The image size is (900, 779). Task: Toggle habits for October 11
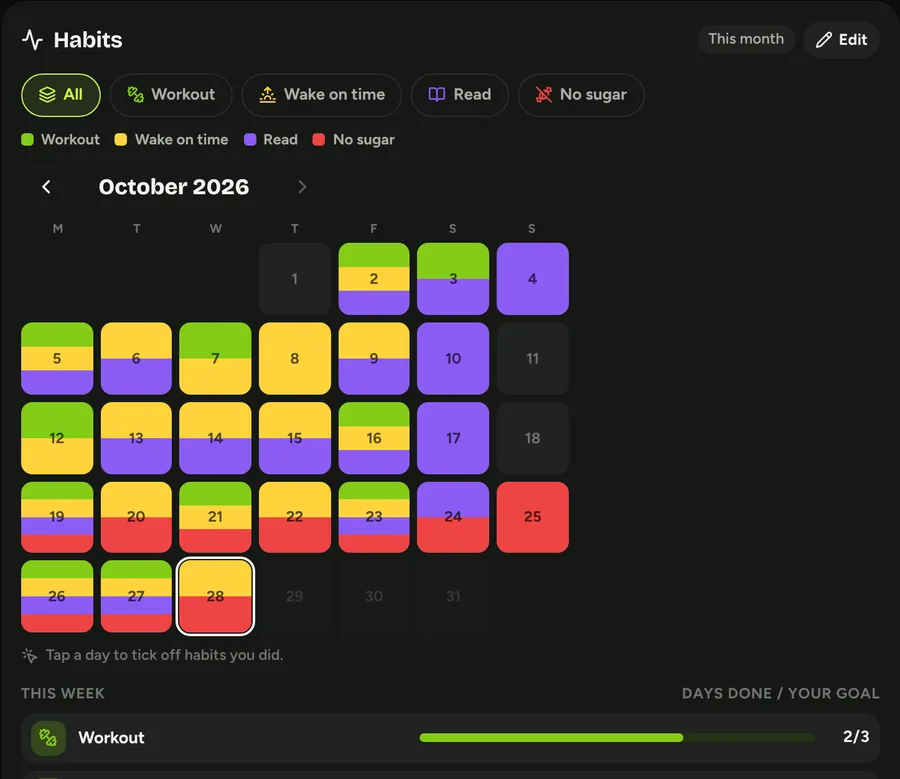point(533,358)
